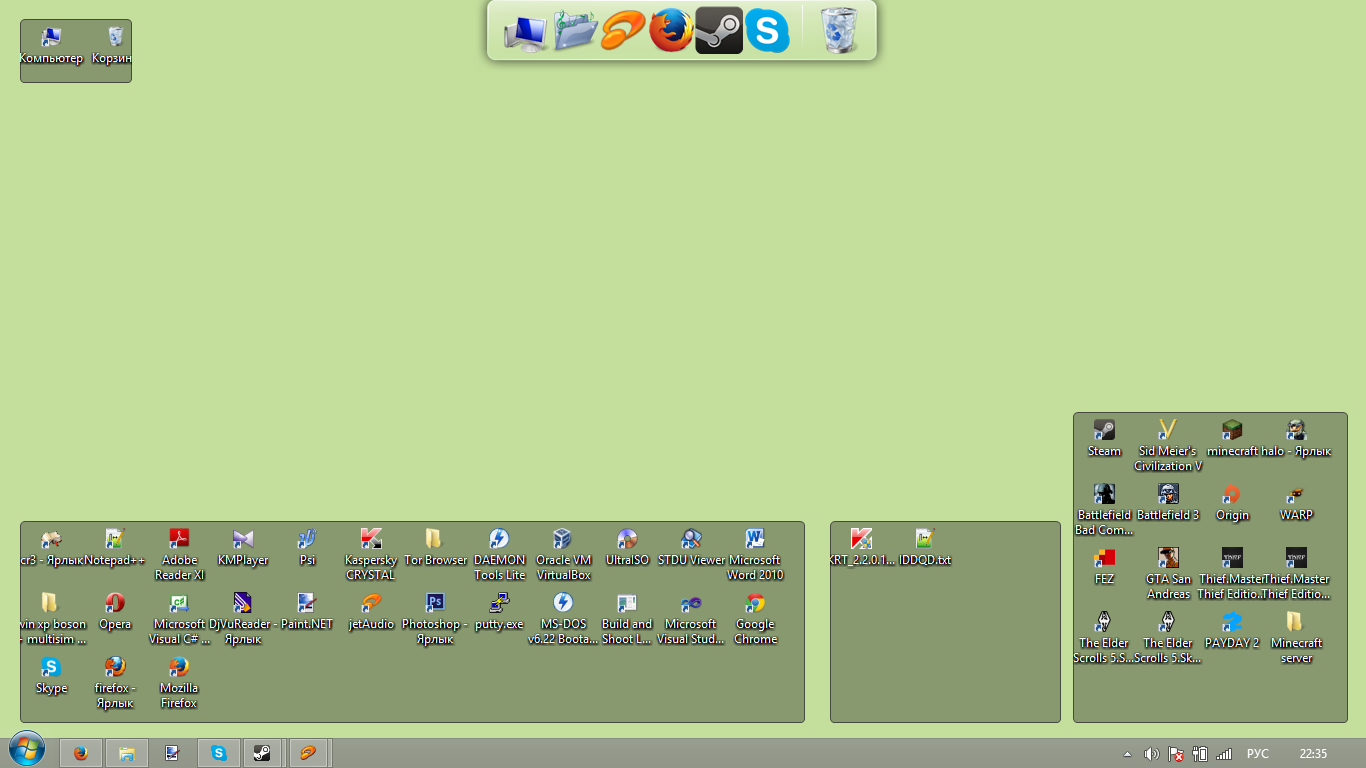1366x768 pixels.
Task: Open the Adobe Reader XI shortcut
Action: (x=179, y=555)
